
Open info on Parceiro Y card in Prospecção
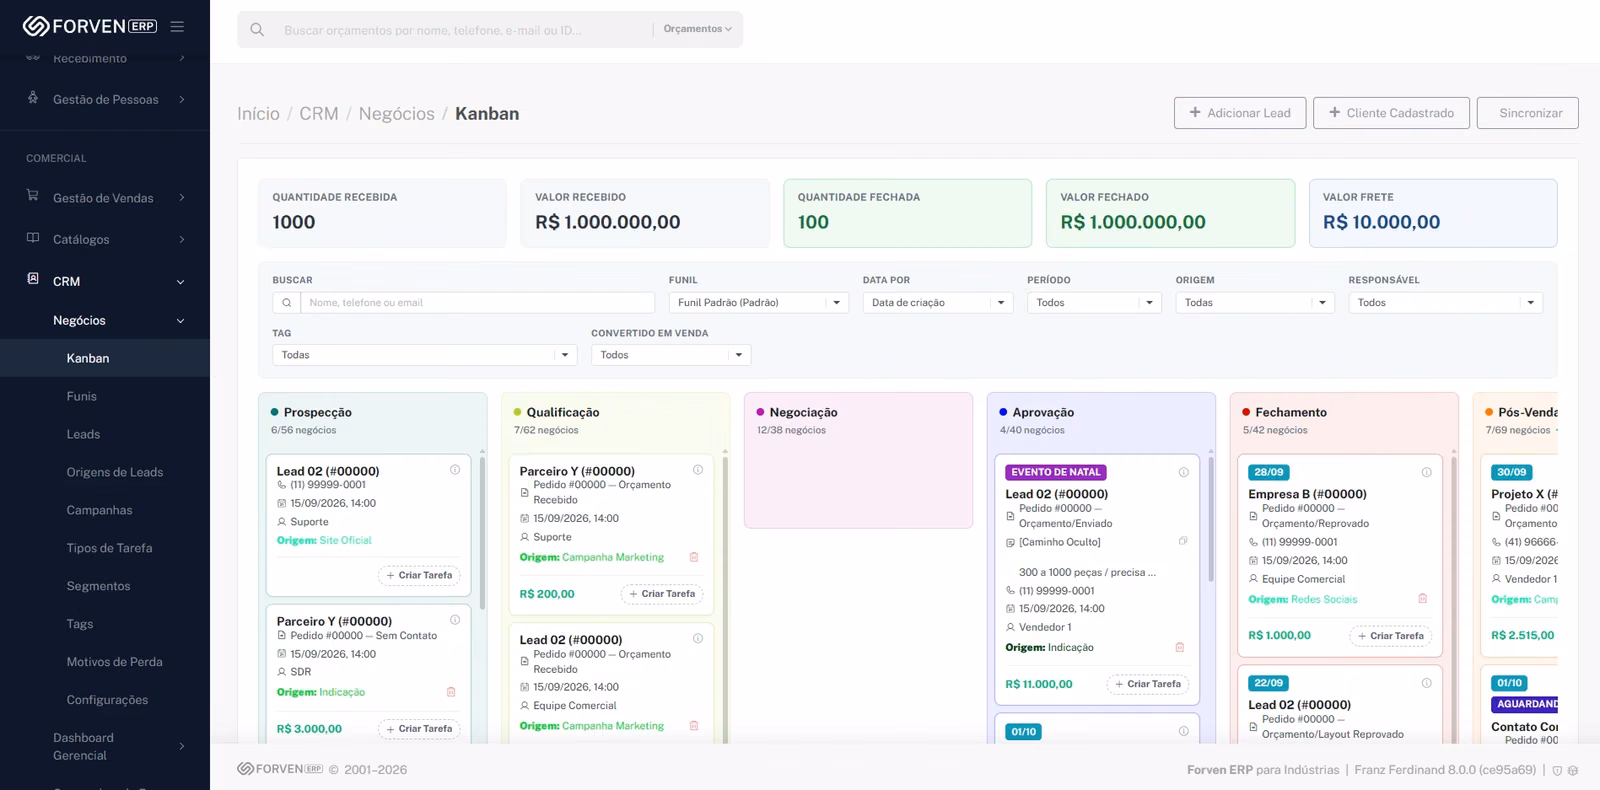tap(455, 620)
